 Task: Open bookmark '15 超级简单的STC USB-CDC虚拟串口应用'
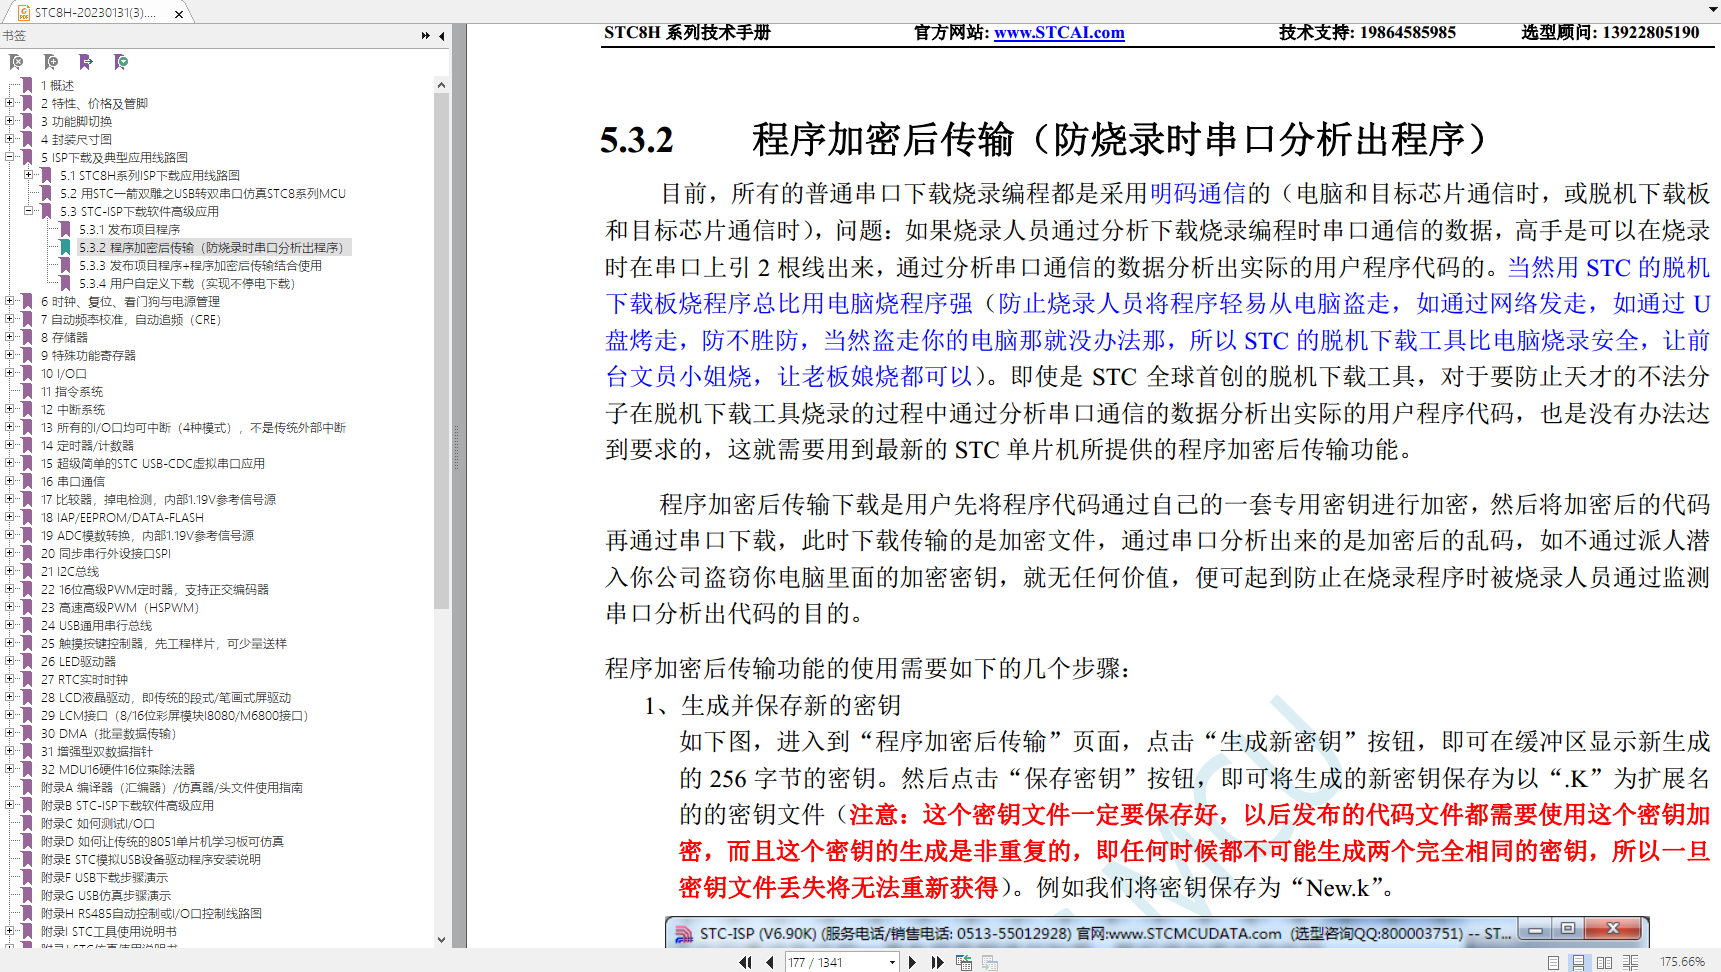coord(153,463)
